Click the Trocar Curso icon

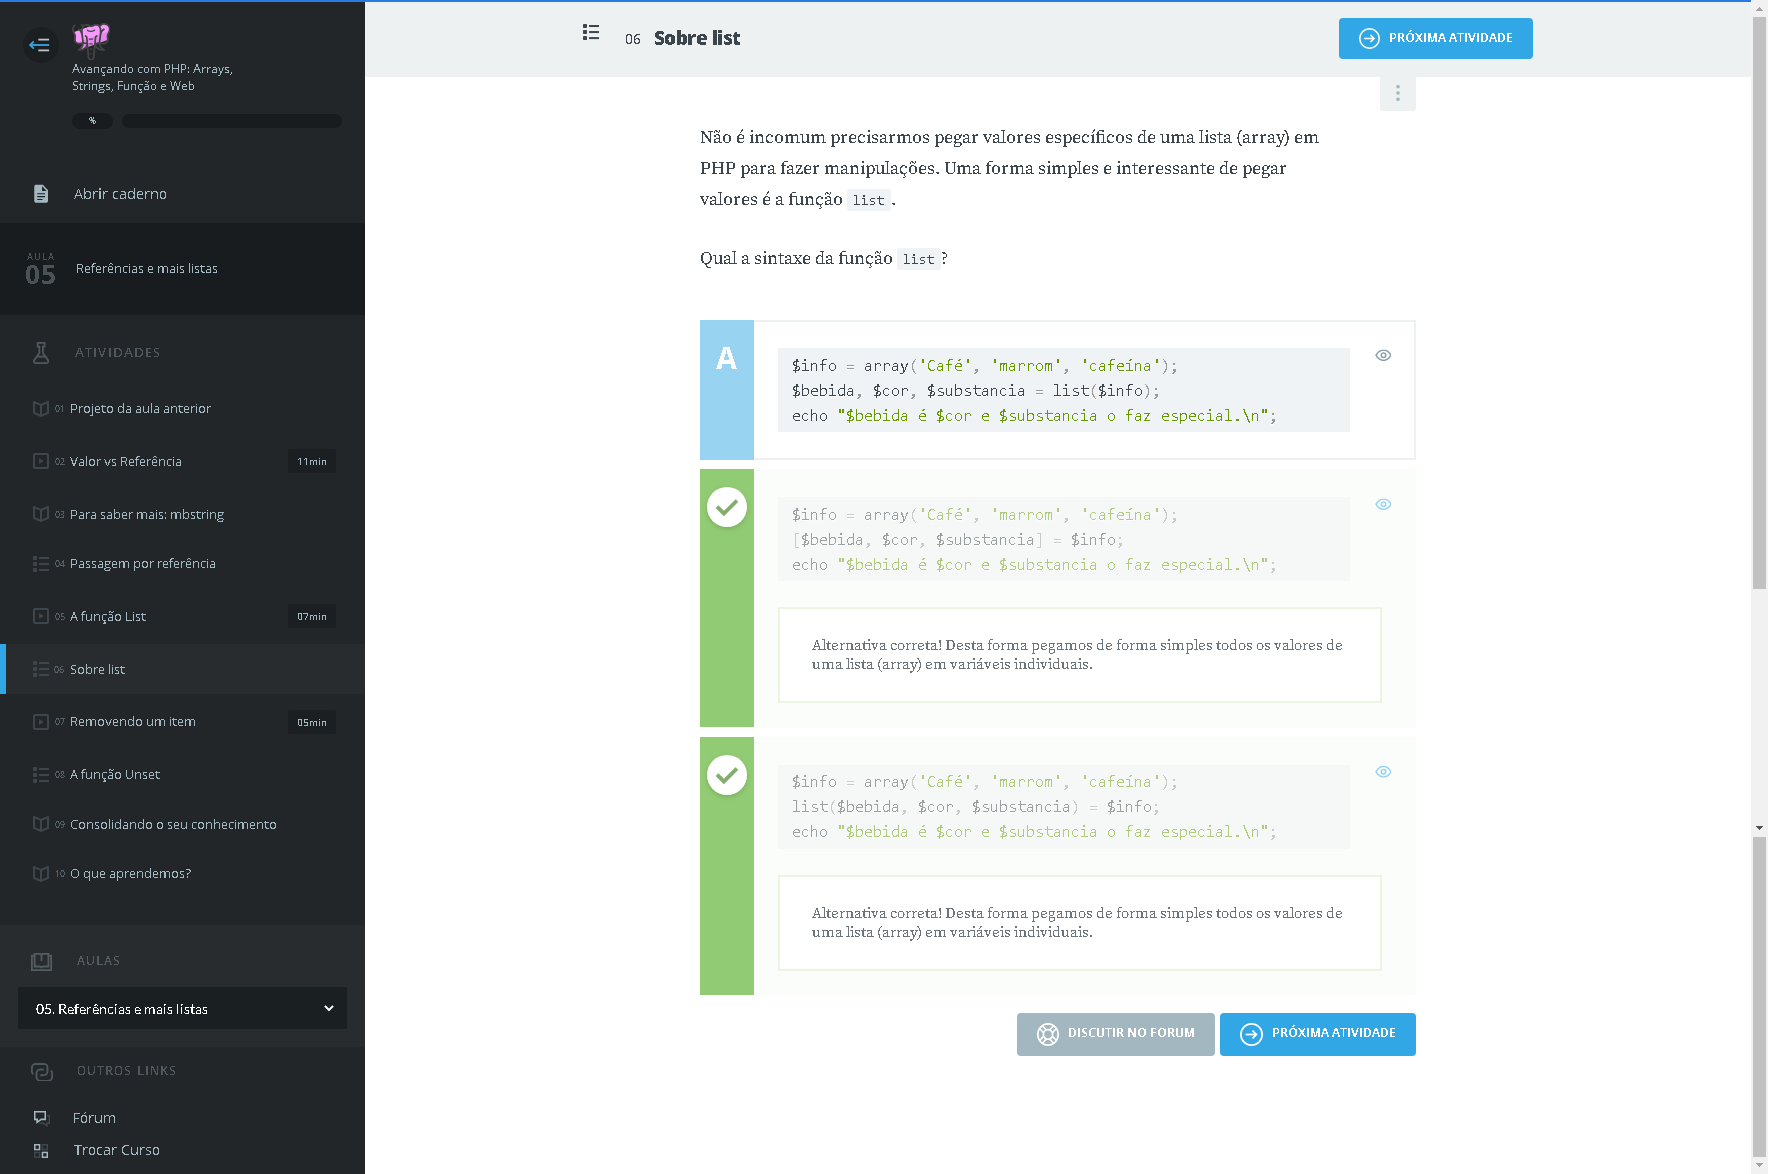pos(41,1150)
